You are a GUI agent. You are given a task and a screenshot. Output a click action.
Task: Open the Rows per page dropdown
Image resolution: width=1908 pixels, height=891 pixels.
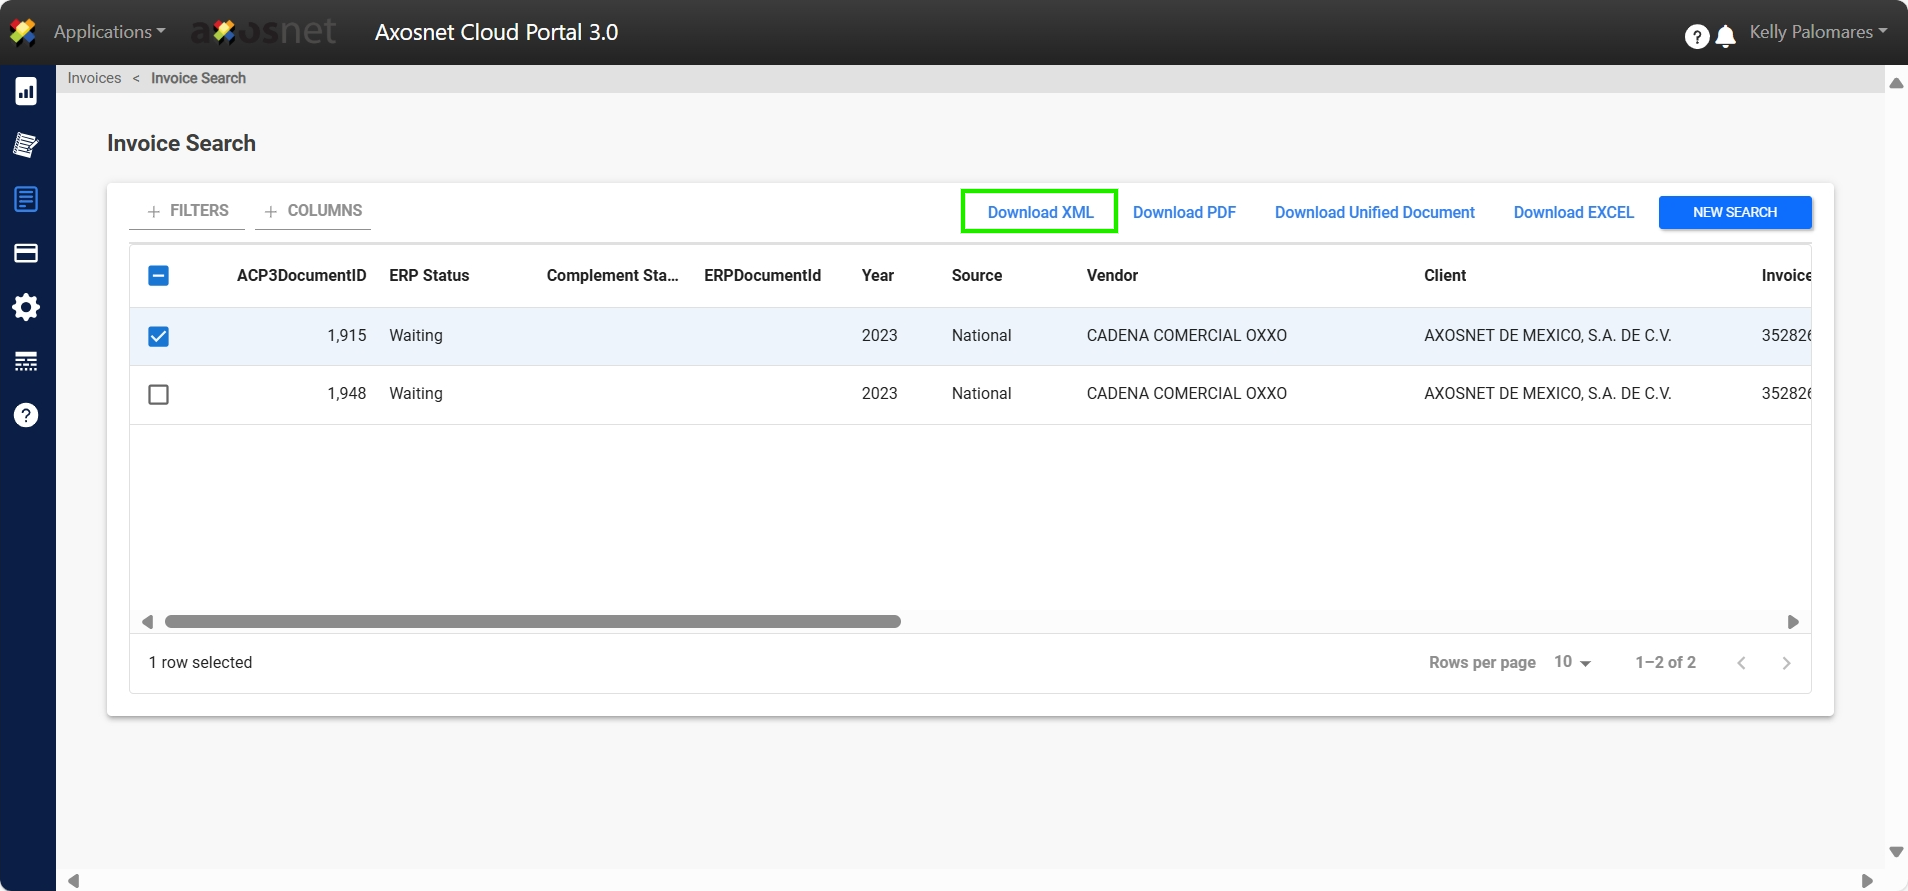coord(1572,662)
